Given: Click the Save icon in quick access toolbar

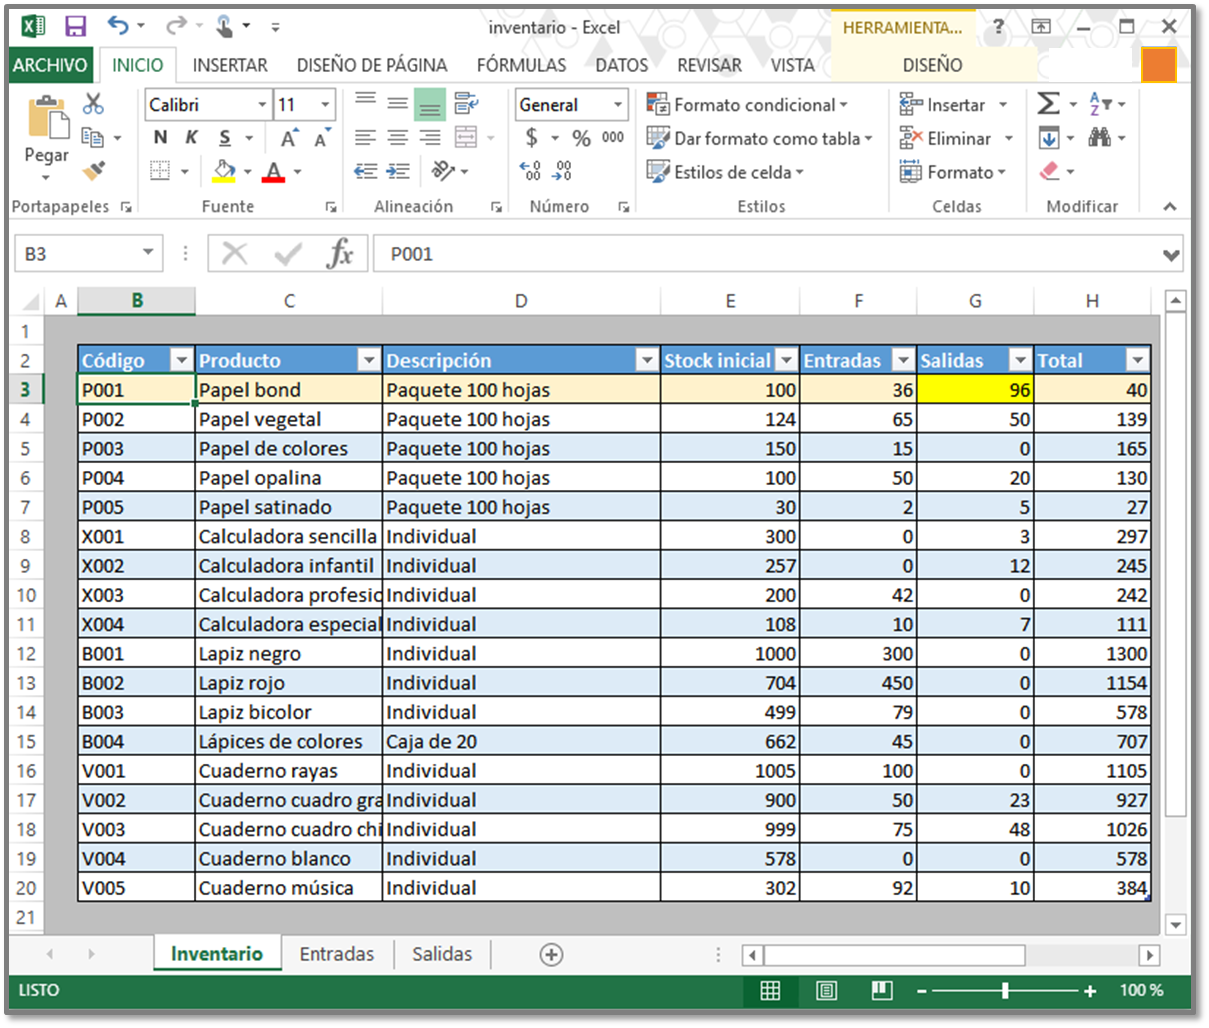Looking at the screenshot, I should 75,27.
